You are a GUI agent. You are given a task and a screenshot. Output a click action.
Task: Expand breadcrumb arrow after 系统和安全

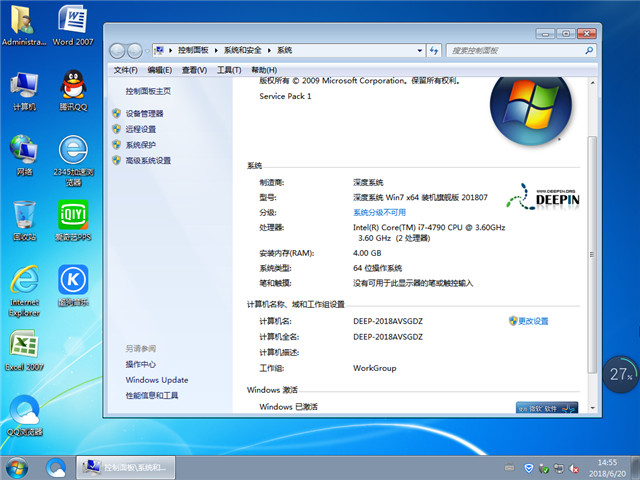(269, 51)
